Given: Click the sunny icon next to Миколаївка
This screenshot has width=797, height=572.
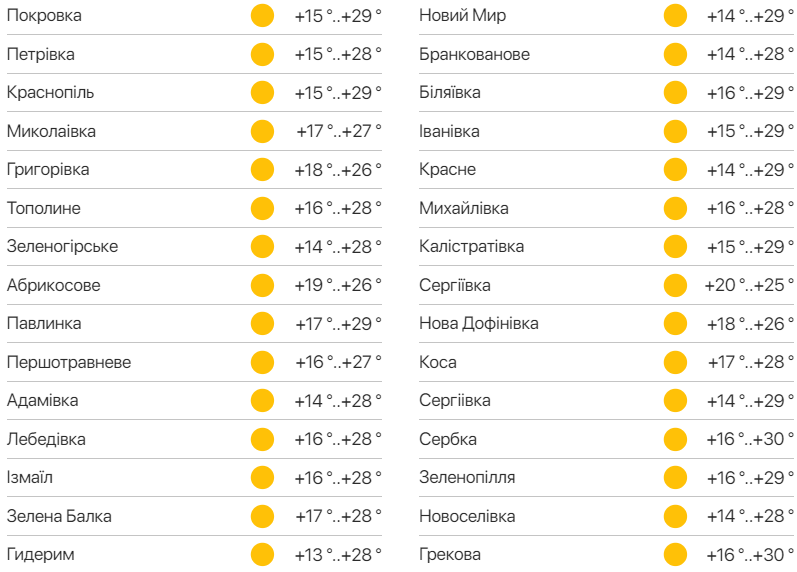Looking at the screenshot, I should click(262, 131).
